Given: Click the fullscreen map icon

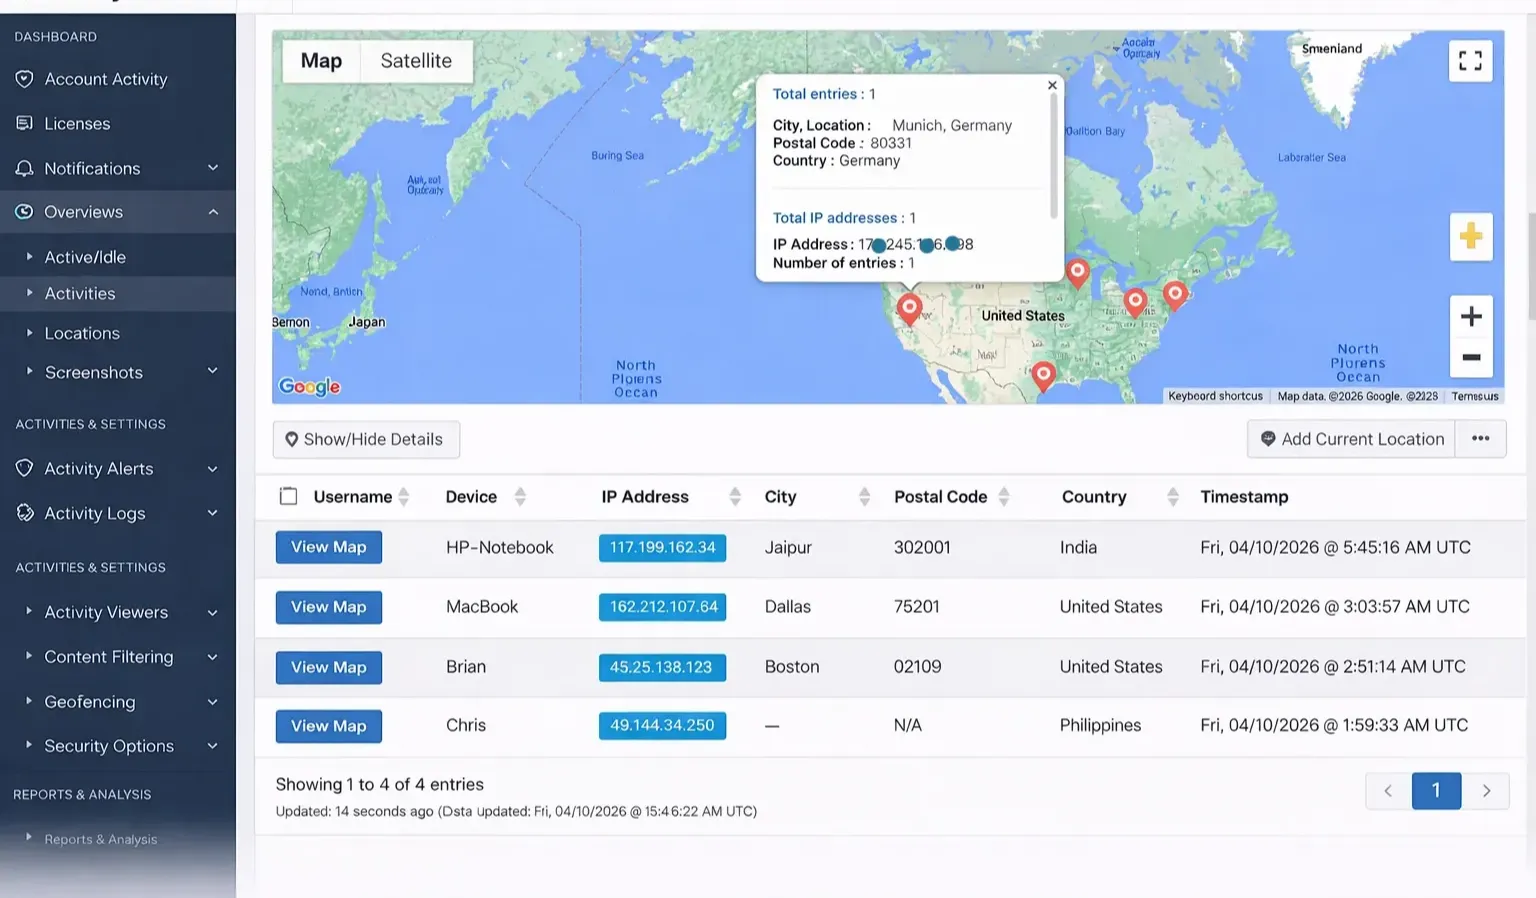Looking at the screenshot, I should tap(1470, 61).
